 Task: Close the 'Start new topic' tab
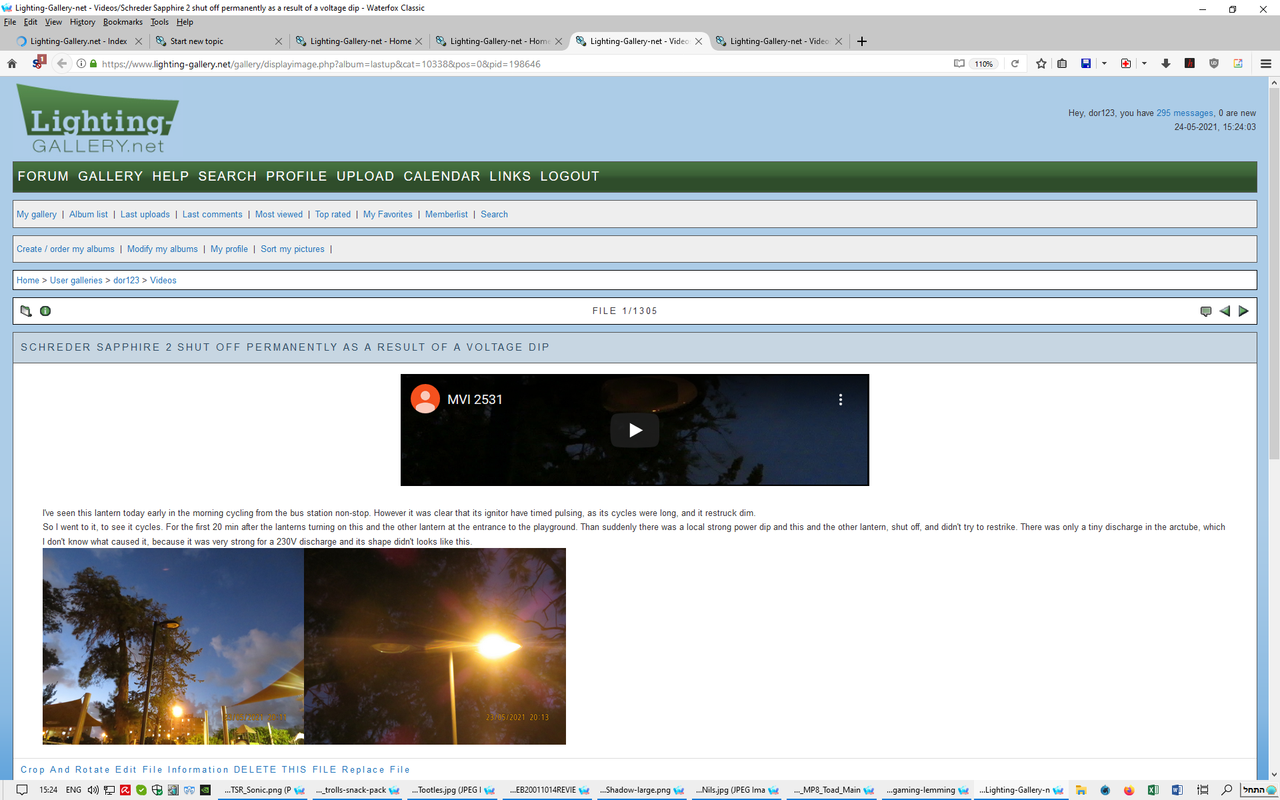279,41
